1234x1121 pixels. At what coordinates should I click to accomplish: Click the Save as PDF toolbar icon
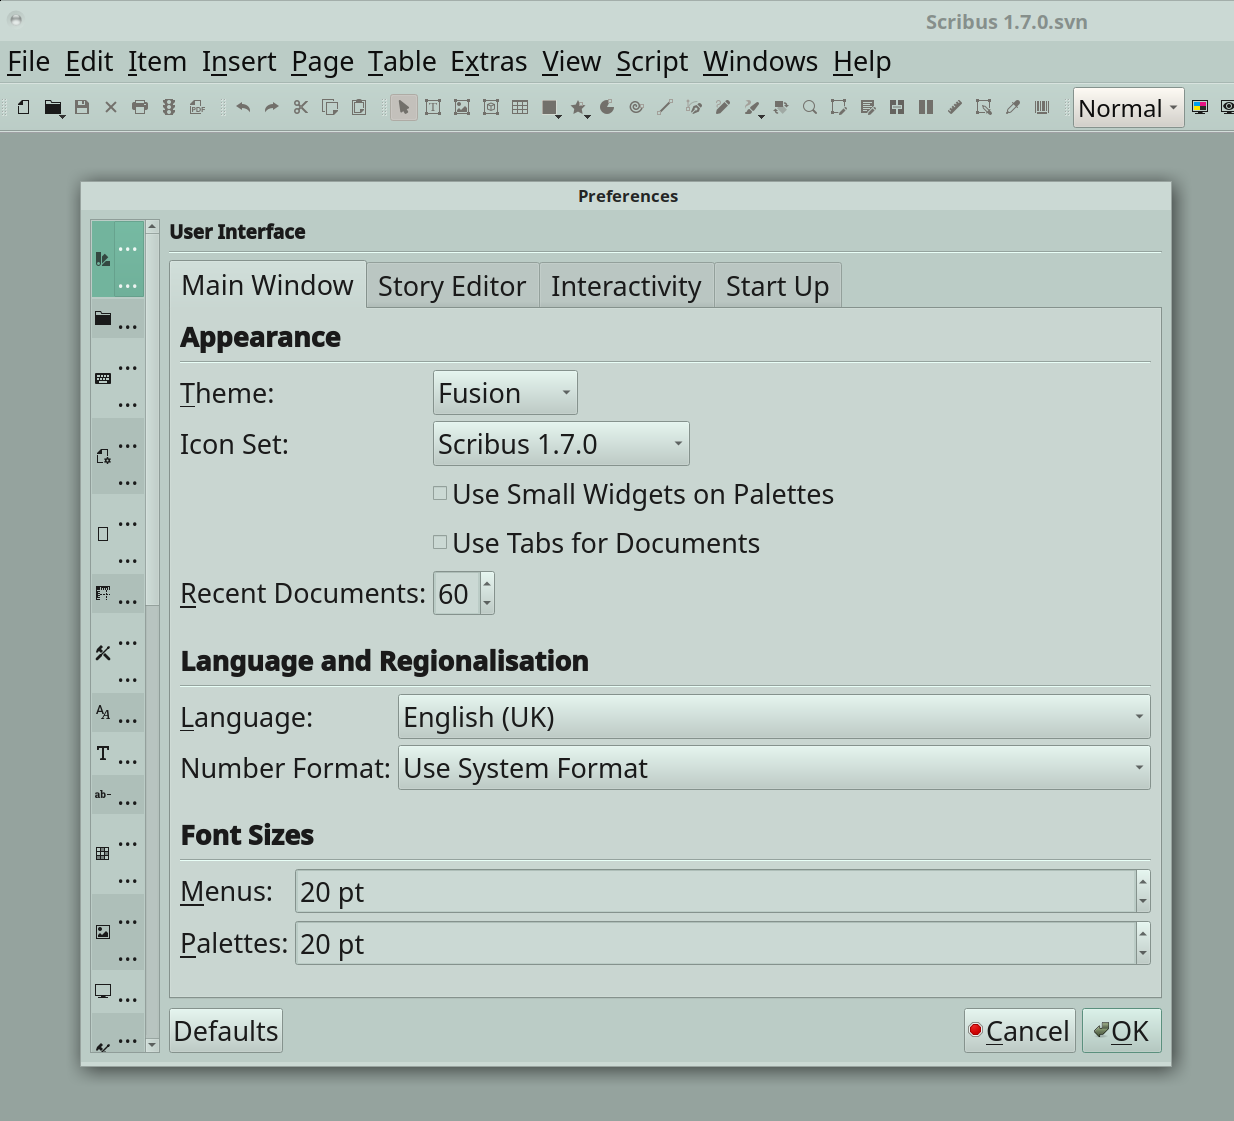coord(198,108)
